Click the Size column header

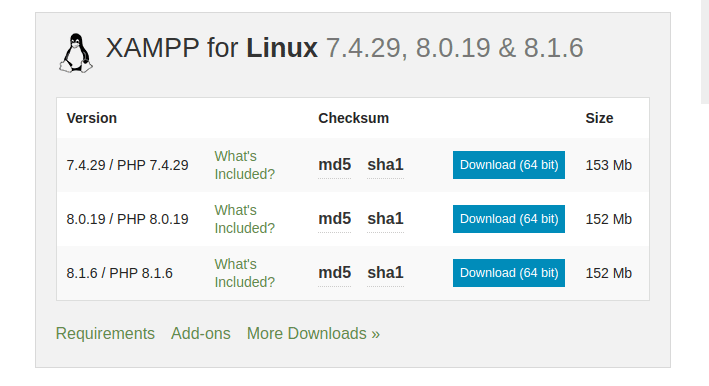pos(600,118)
